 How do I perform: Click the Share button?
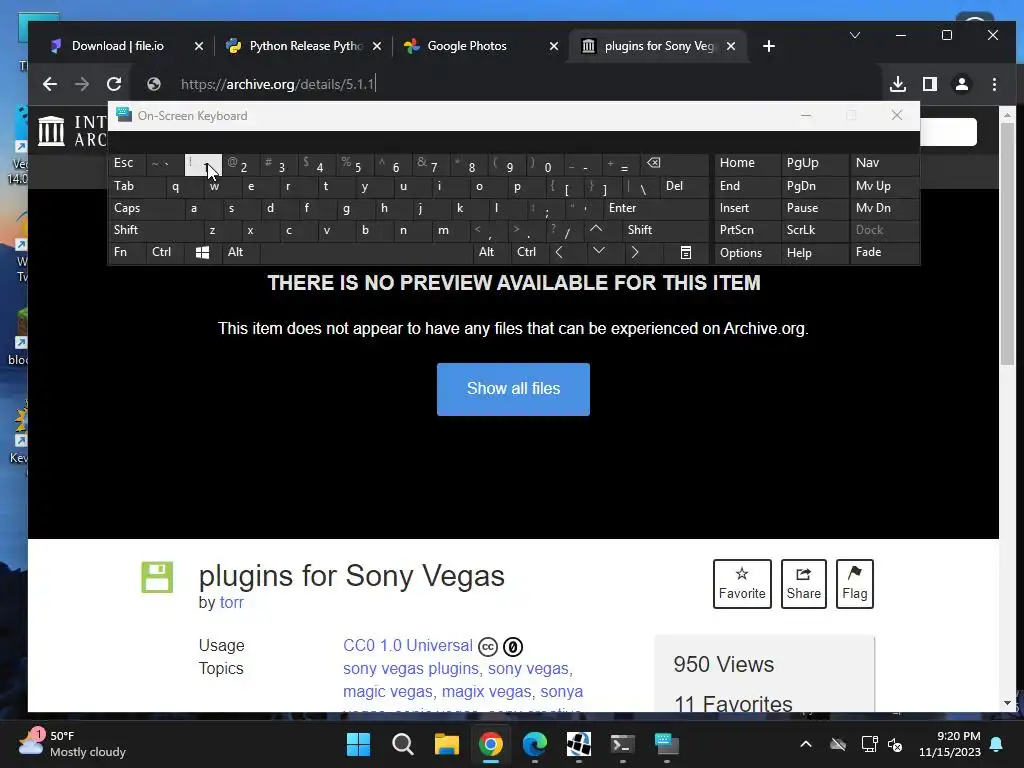click(803, 584)
